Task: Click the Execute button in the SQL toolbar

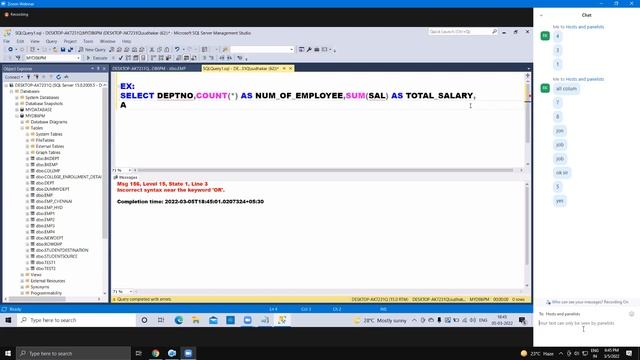Action: tap(97, 58)
